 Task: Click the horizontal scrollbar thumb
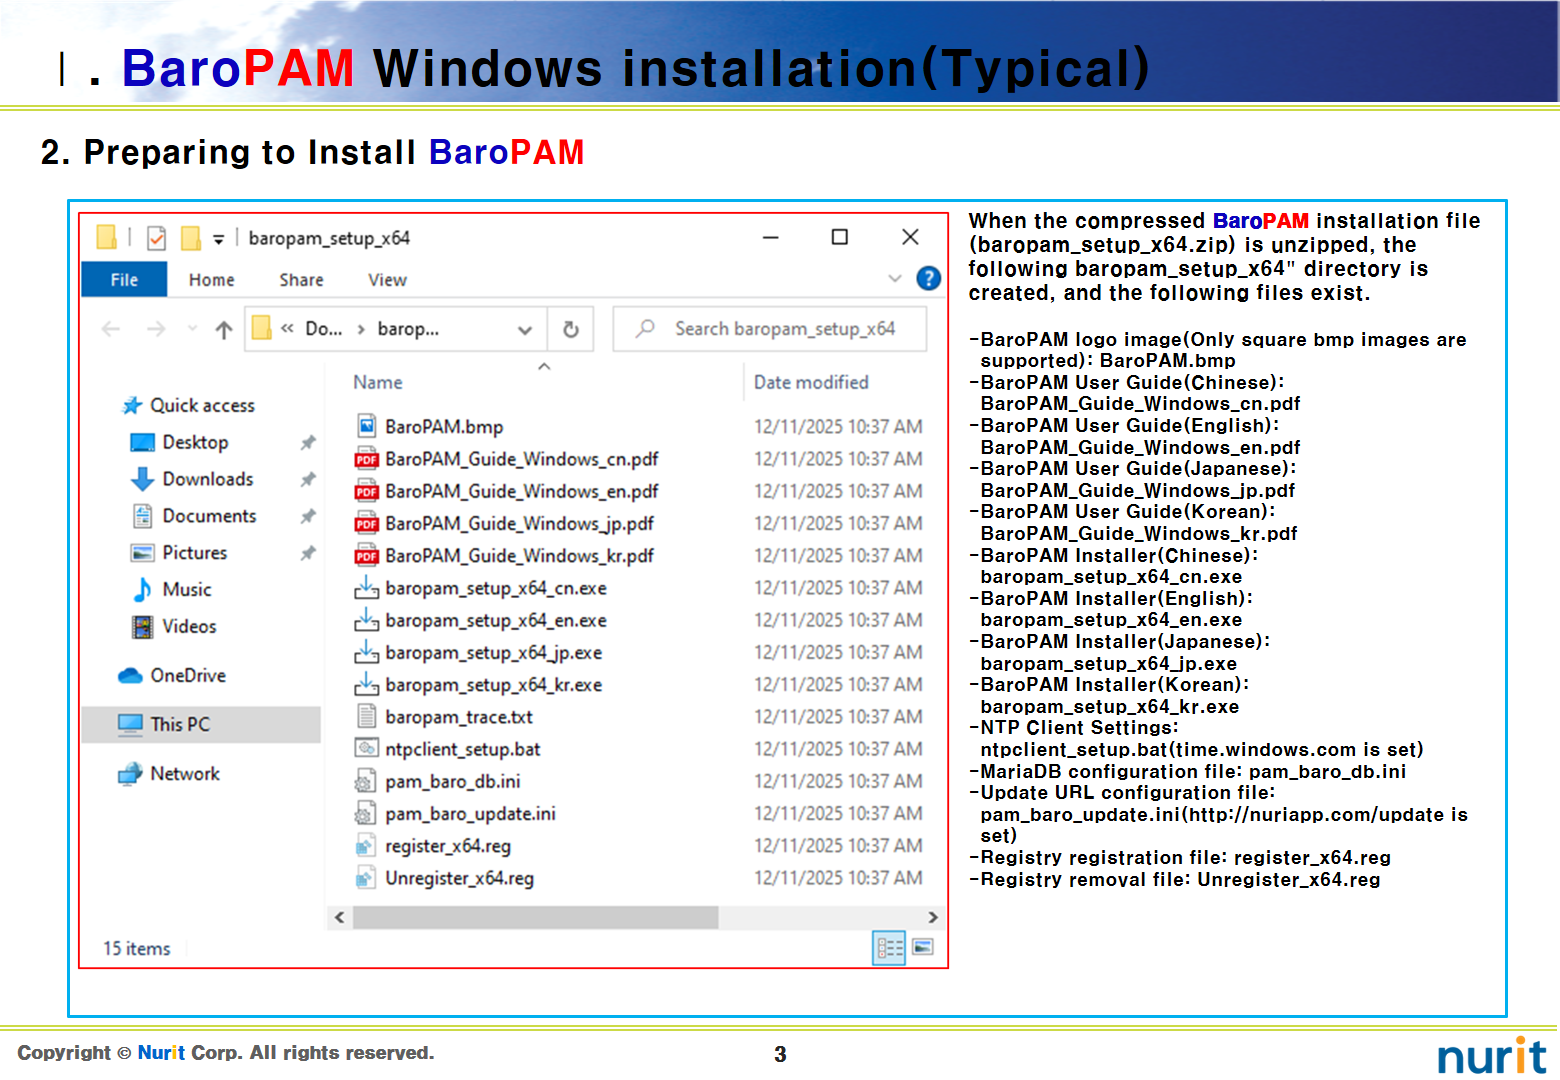pyautogui.click(x=535, y=917)
